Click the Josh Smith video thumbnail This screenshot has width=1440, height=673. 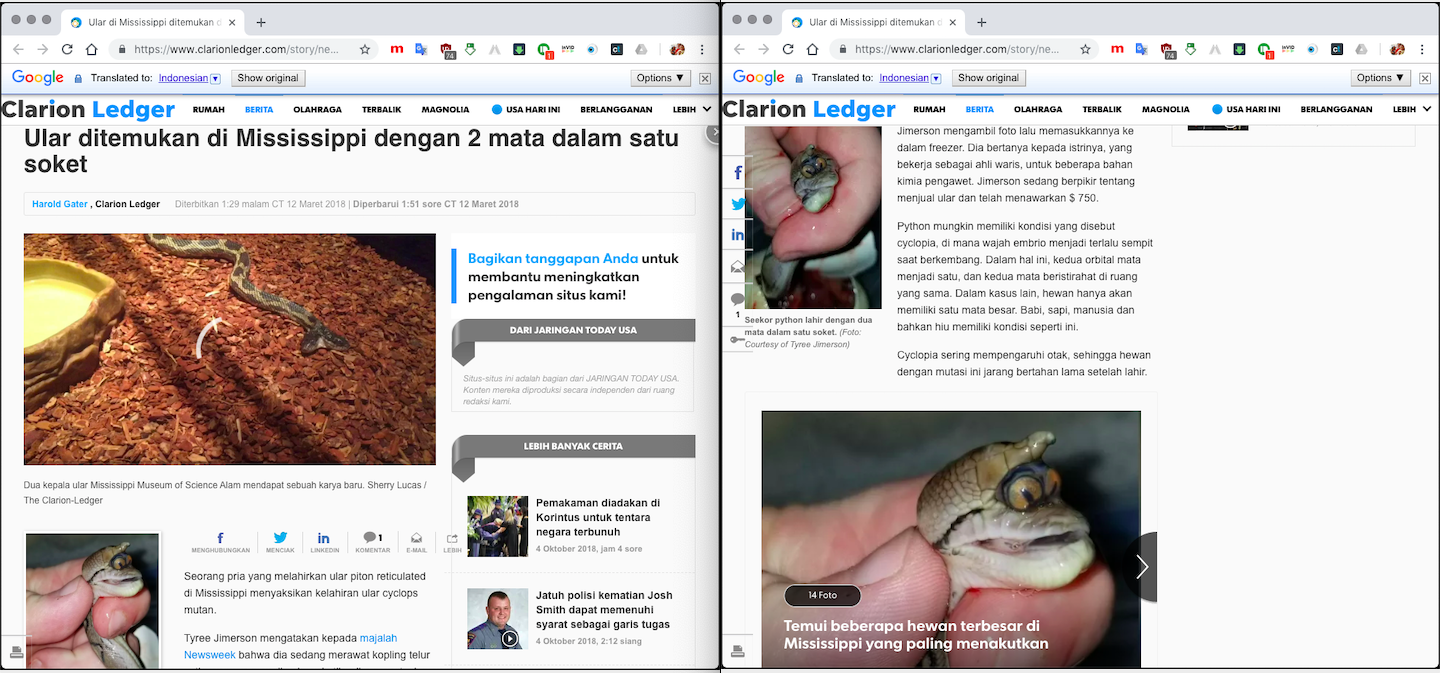pyautogui.click(x=497, y=618)
